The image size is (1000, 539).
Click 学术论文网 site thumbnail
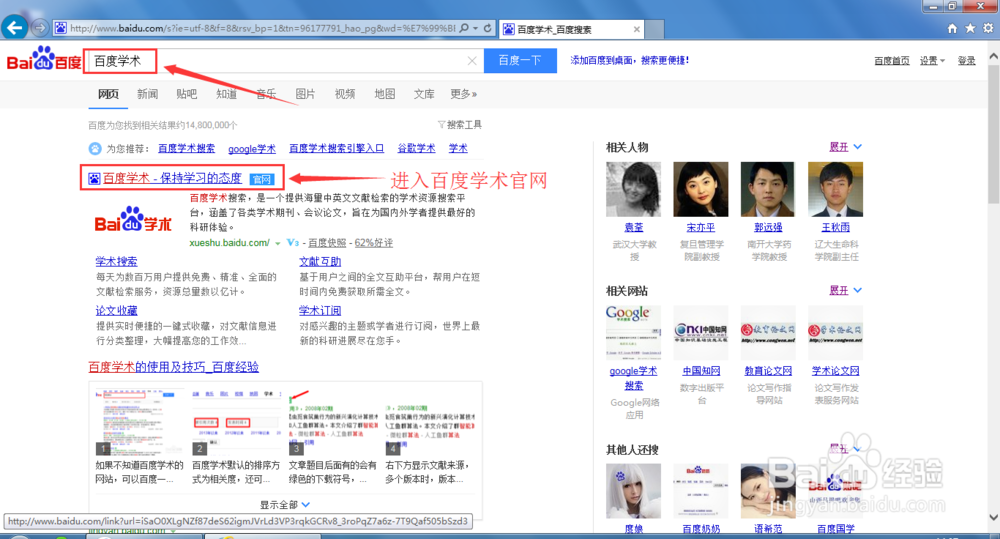pos(835,332)
